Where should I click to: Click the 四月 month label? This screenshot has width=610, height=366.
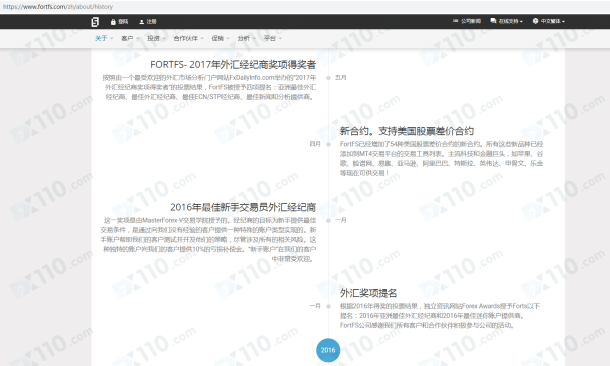(x=315, y=144)
